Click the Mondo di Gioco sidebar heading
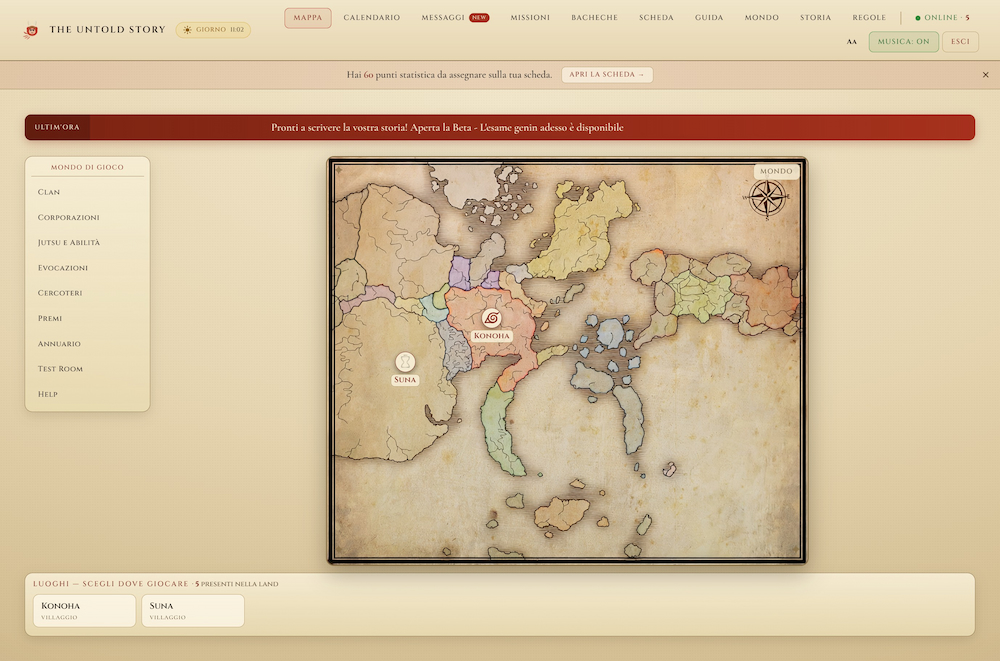Screen dimensions: 1000x661 [x=87, y=167]
